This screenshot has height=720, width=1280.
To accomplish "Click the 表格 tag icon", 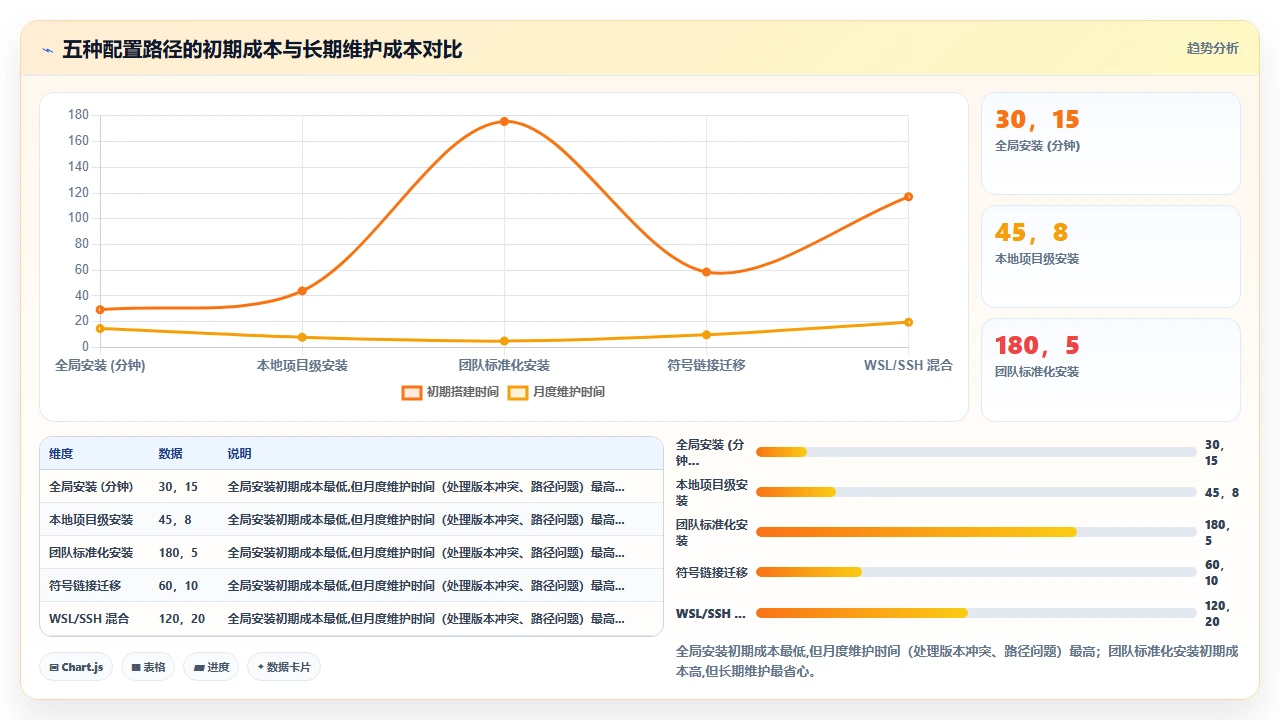I will point(135,667).
